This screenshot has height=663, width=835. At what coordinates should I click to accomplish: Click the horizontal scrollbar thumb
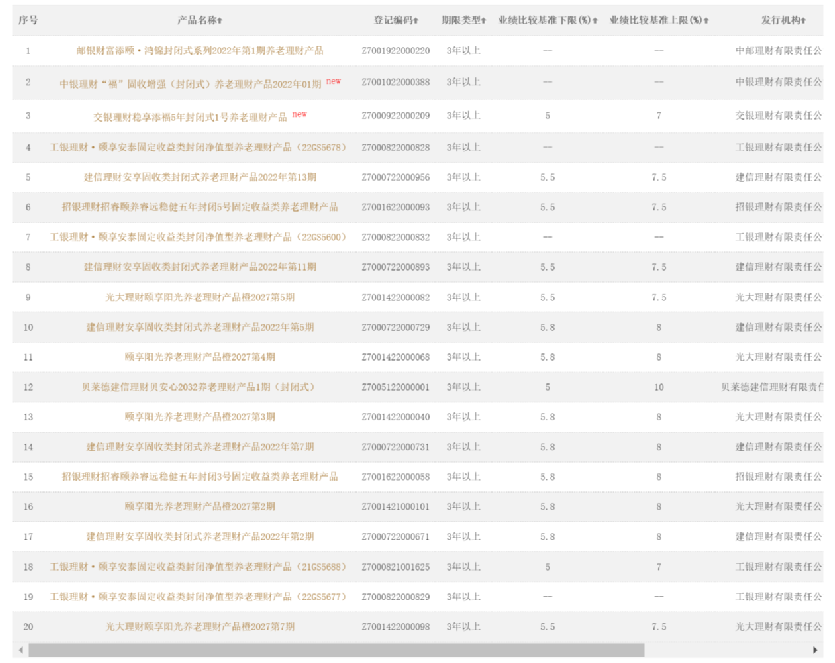[336, 650]
